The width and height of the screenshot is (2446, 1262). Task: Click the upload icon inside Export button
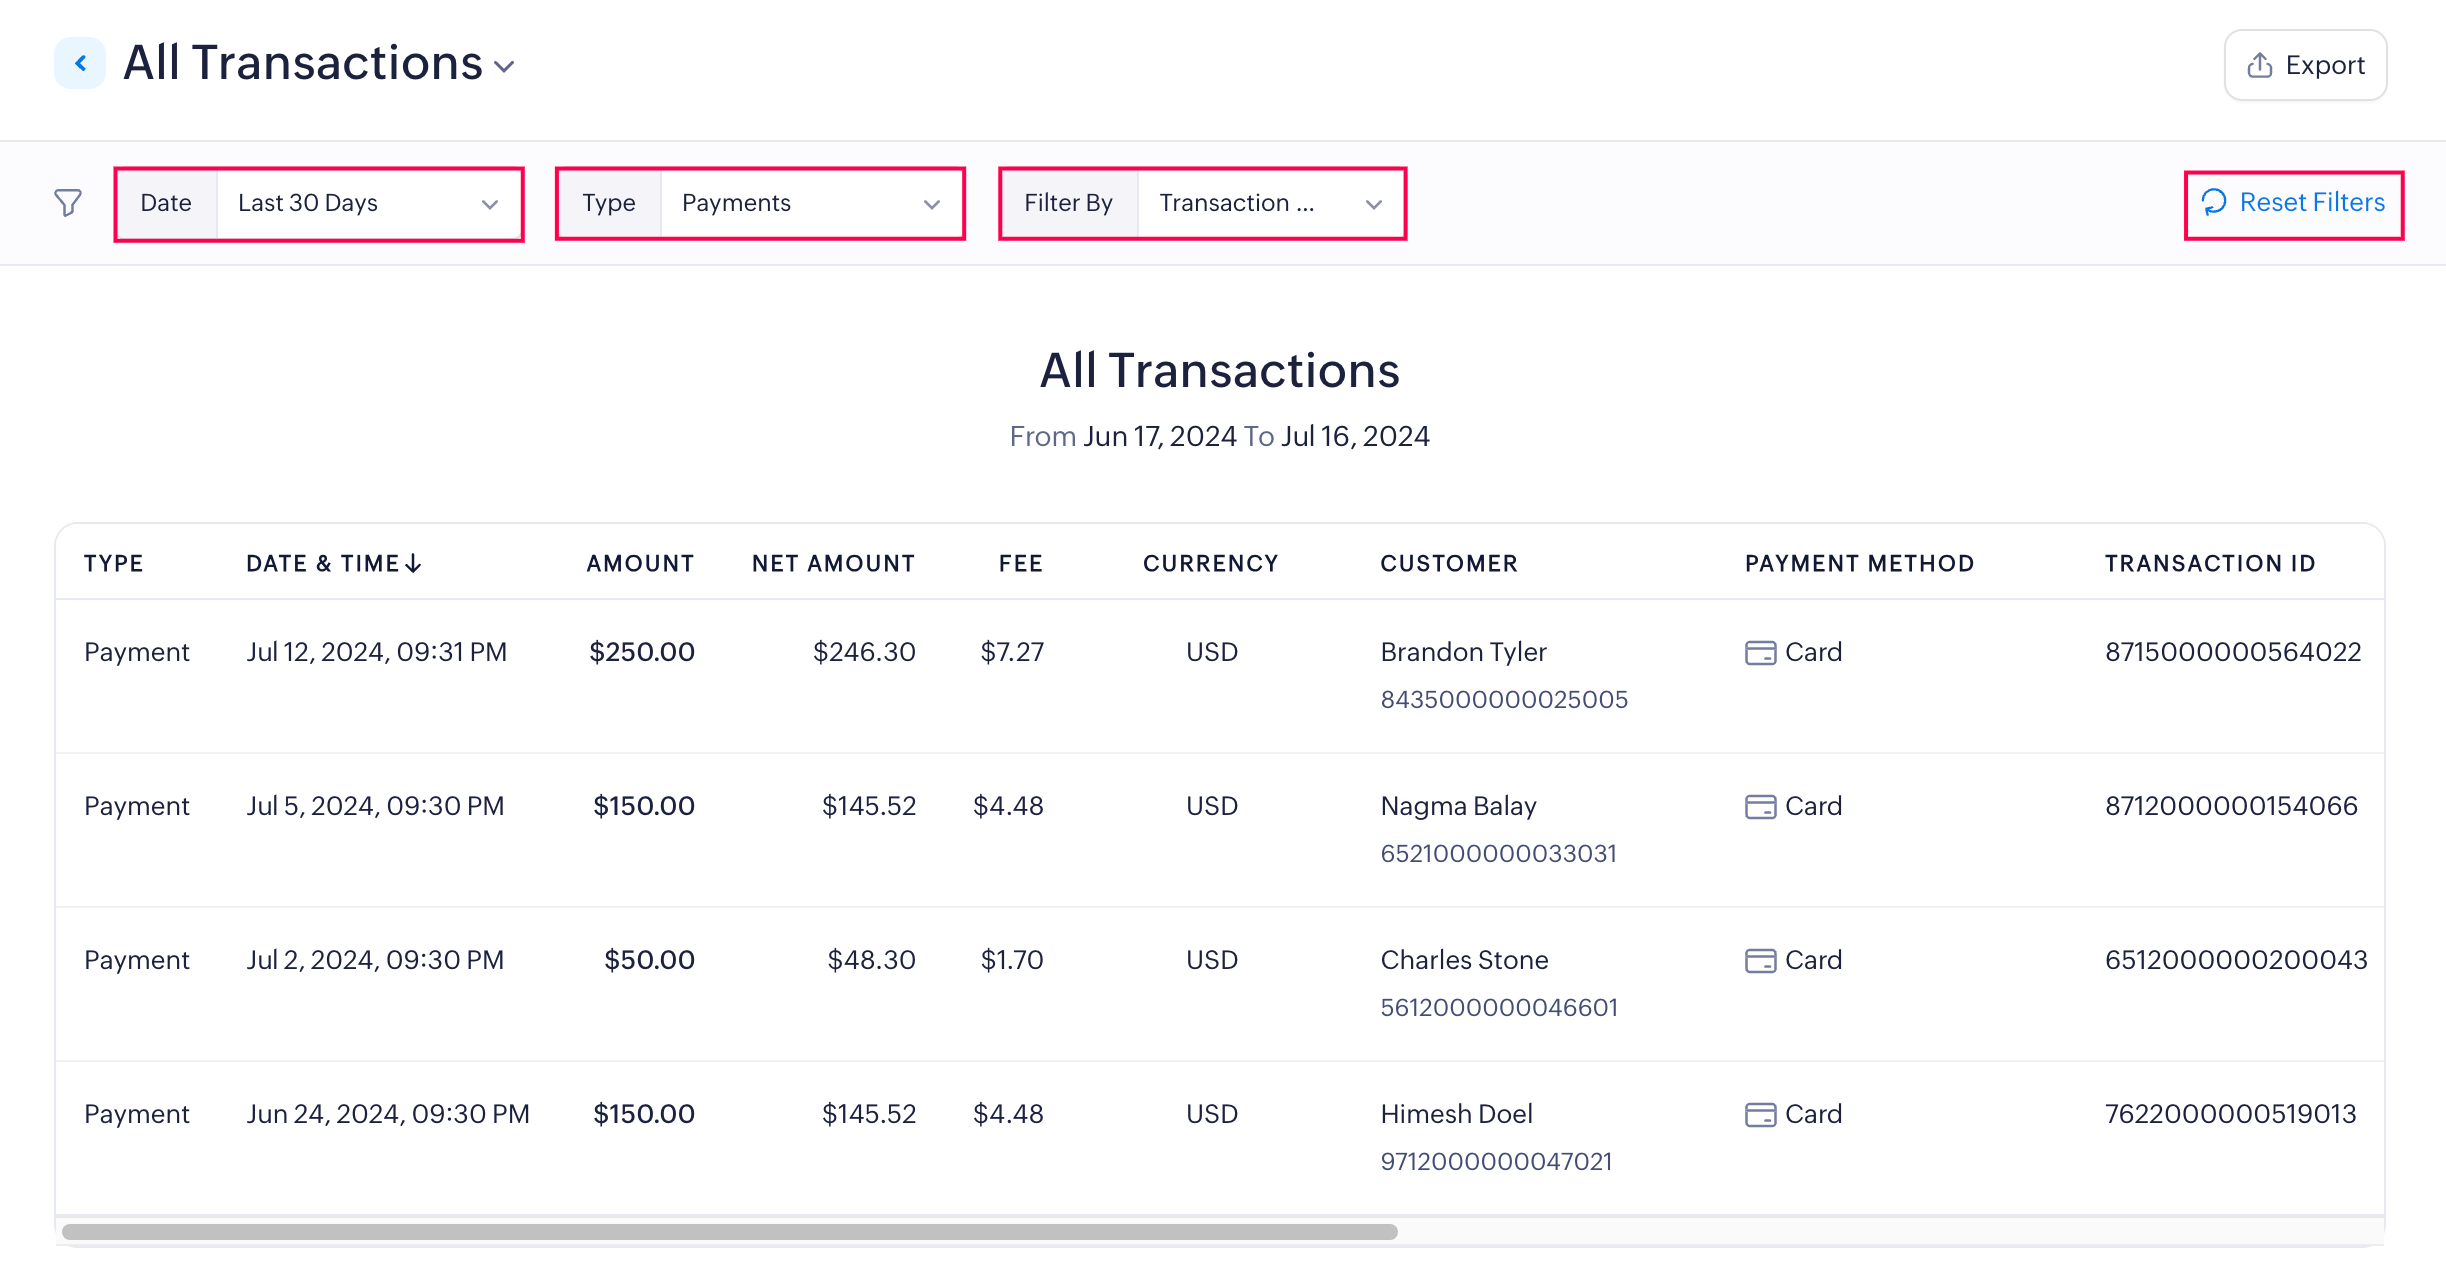[x=2260, y=66]
